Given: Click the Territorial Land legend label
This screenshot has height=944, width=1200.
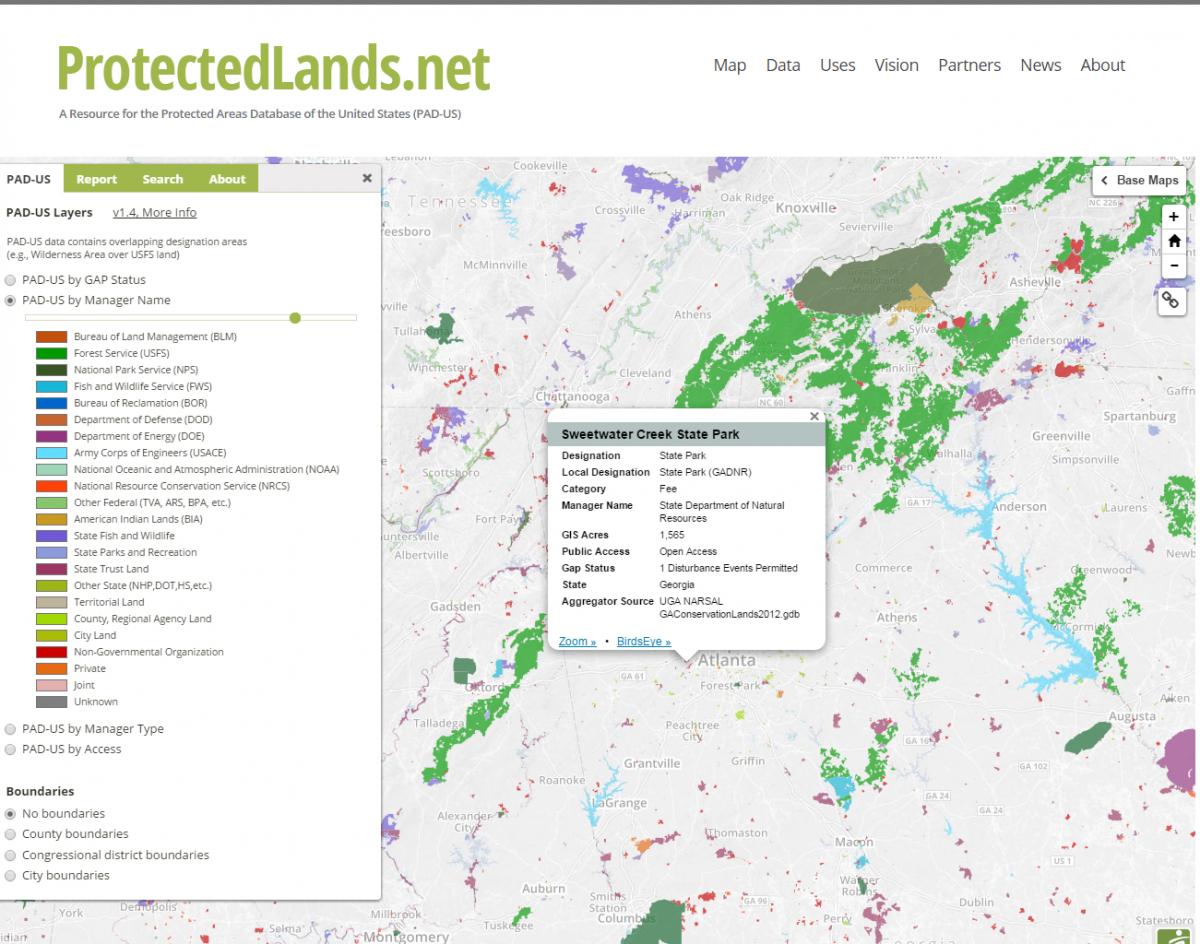Looking at the screenshot, I should click(x=109, y=602).
